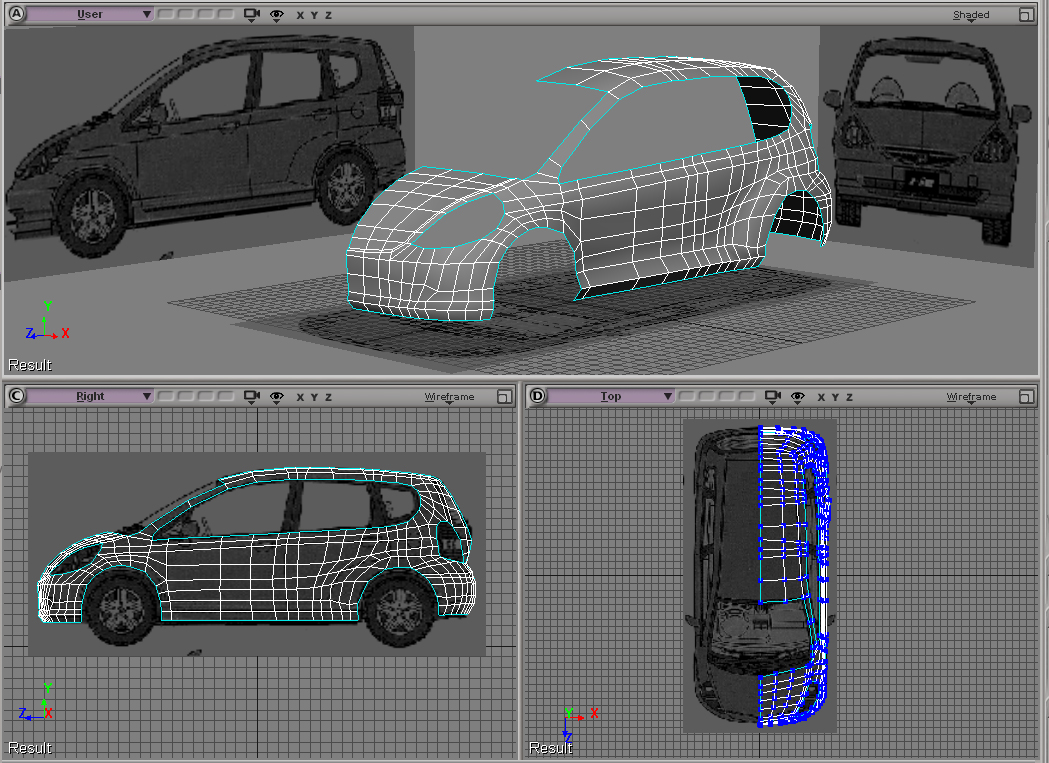Click the Z axis button in viewport D
1049x763 pixels.
850,398
